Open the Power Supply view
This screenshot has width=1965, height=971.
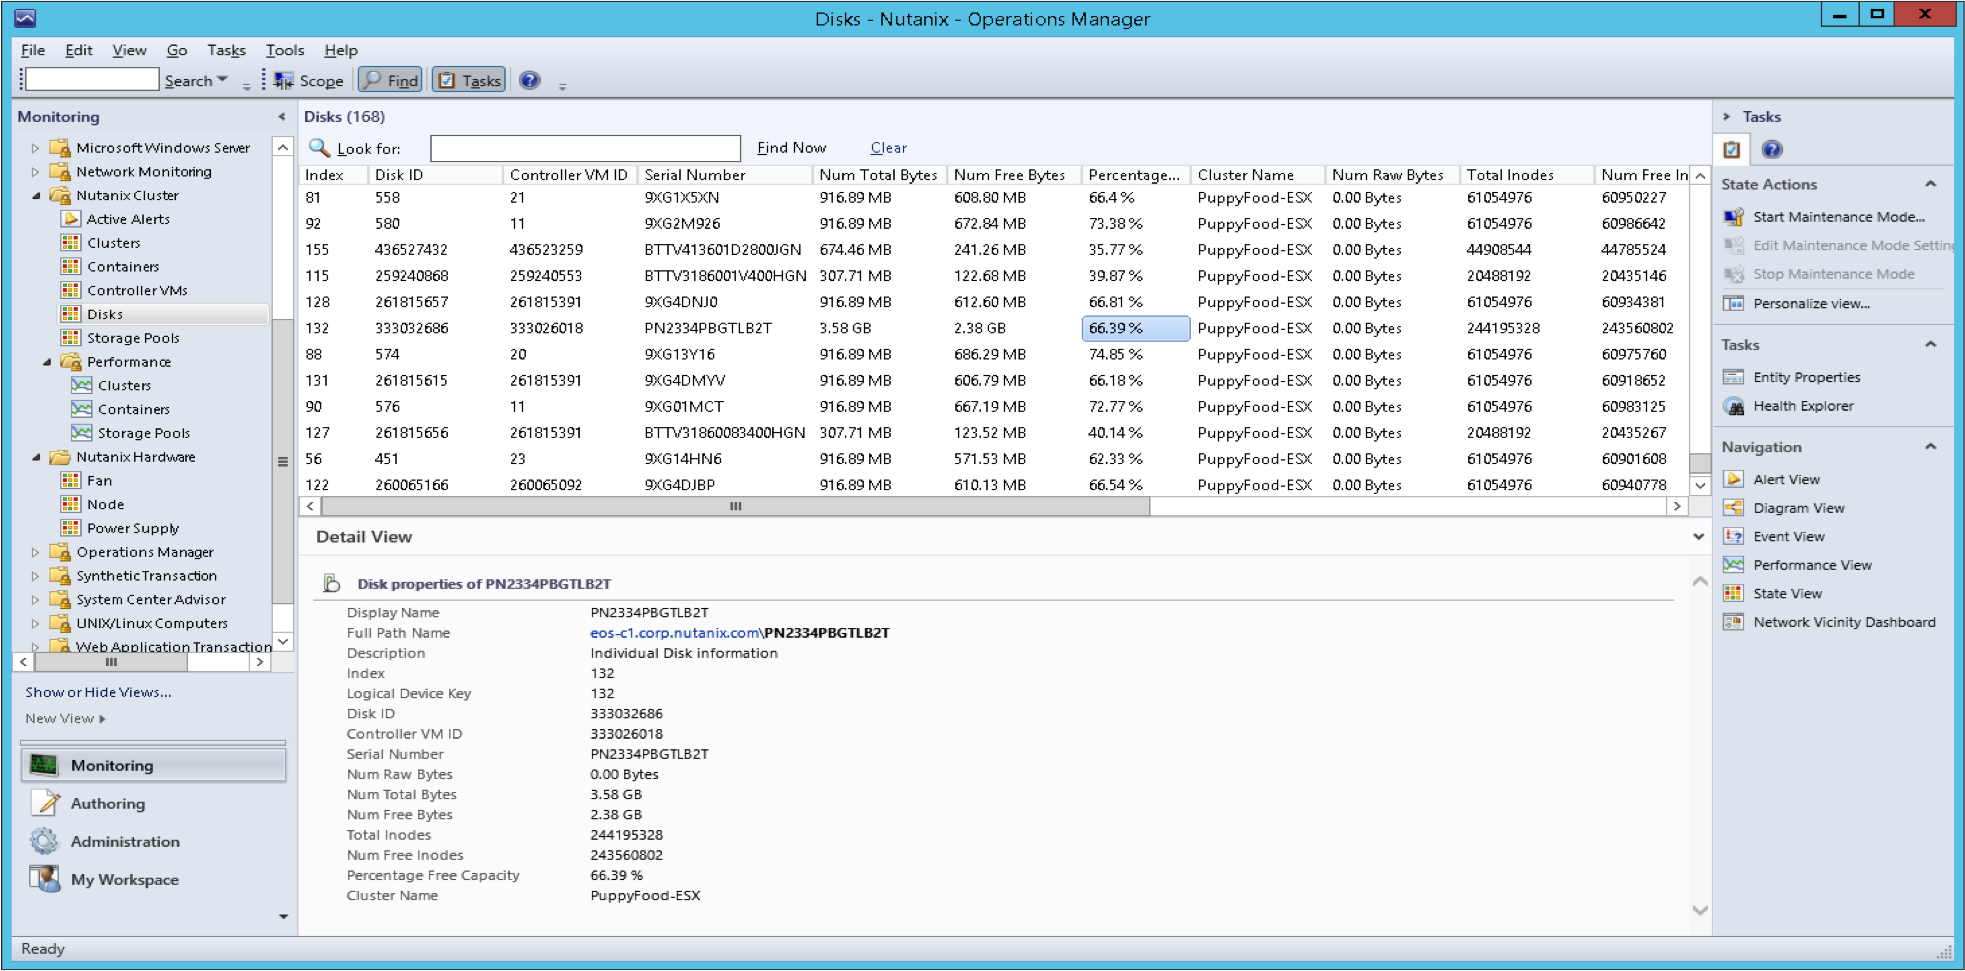pos(133,528)
